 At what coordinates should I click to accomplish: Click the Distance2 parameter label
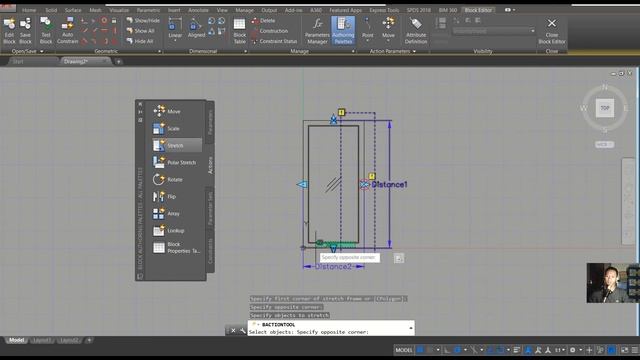[333, 266]
